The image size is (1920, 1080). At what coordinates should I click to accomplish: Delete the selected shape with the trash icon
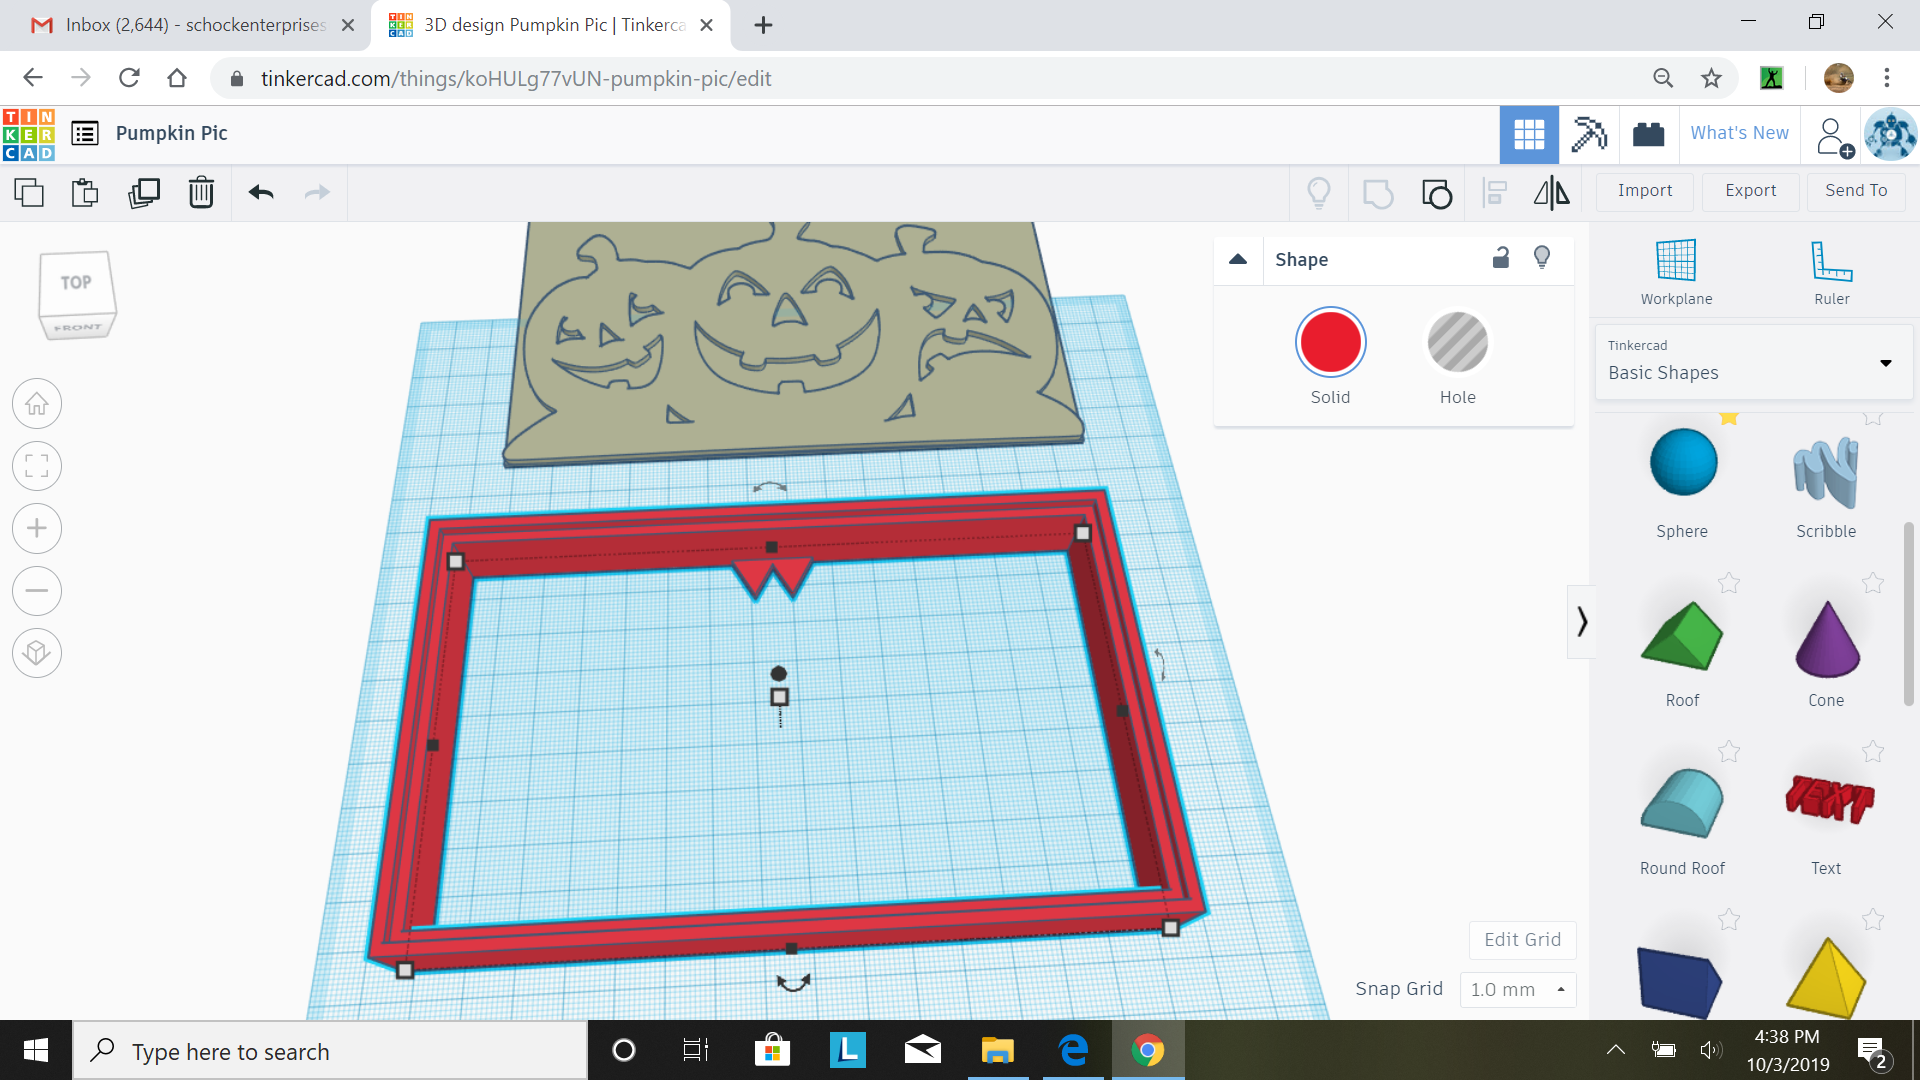click(x=201, y=192)
